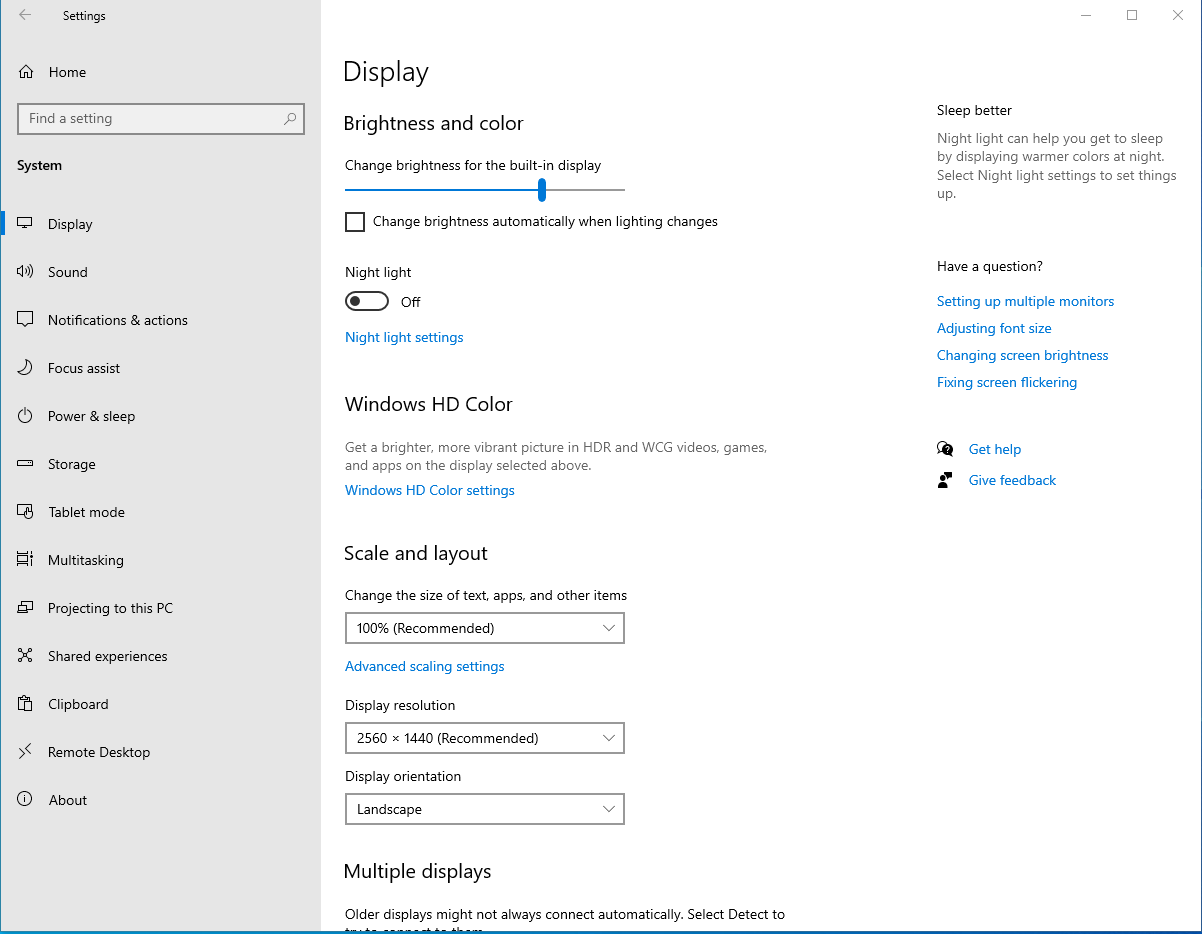Click the Give feedback link text
Image resolution: width=1202 pixels, height=934 pixels.
click(1012, 480)
